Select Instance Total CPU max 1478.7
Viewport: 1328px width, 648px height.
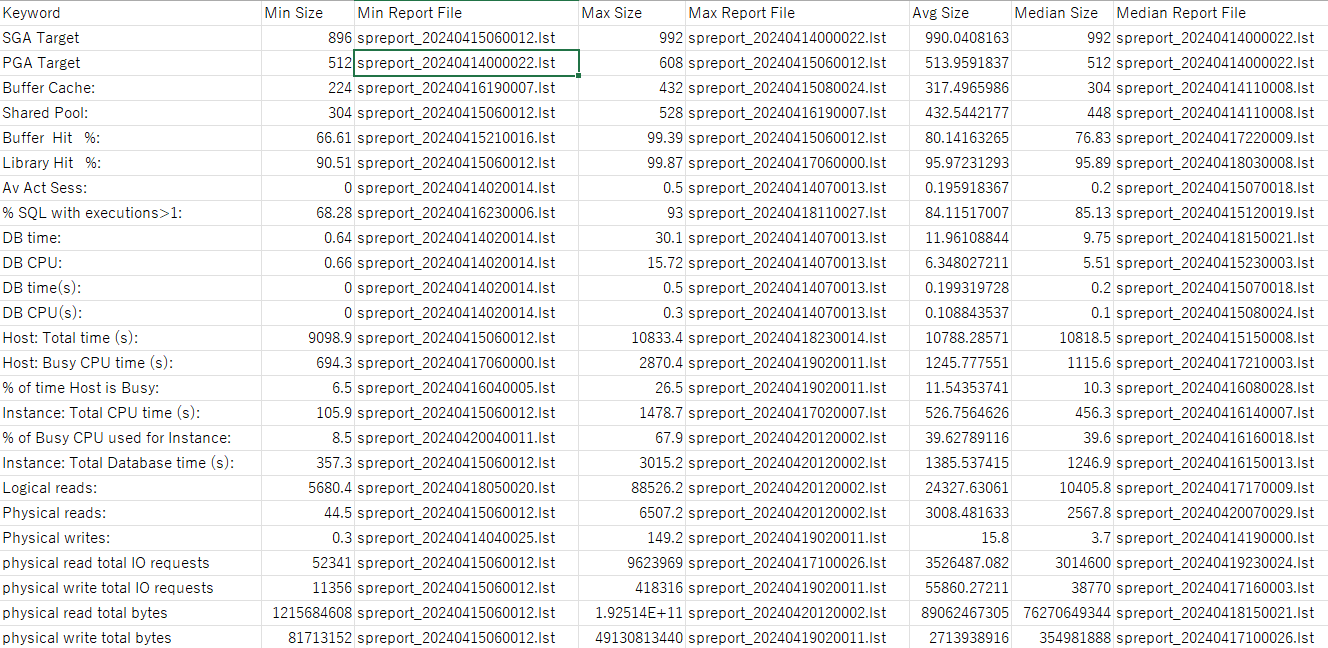tap(633, 413)
